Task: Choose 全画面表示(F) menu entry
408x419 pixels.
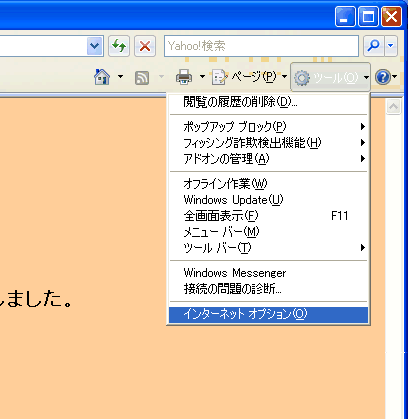Action: coord(269,216)
